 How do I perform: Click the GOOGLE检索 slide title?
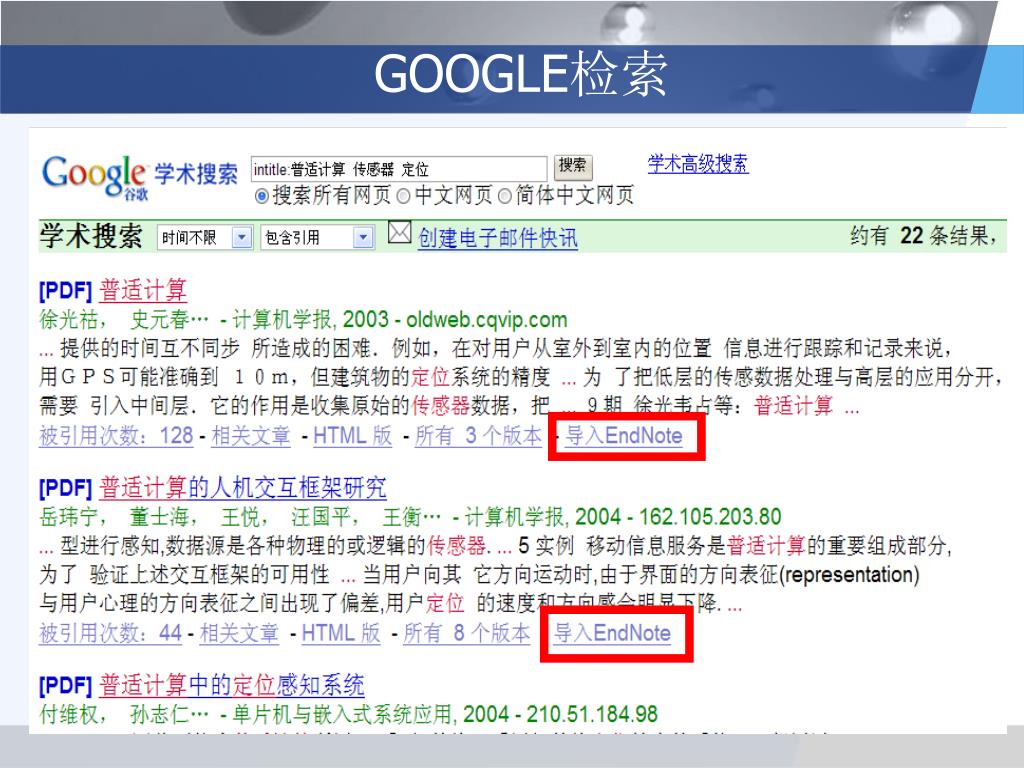click(520, 74)
